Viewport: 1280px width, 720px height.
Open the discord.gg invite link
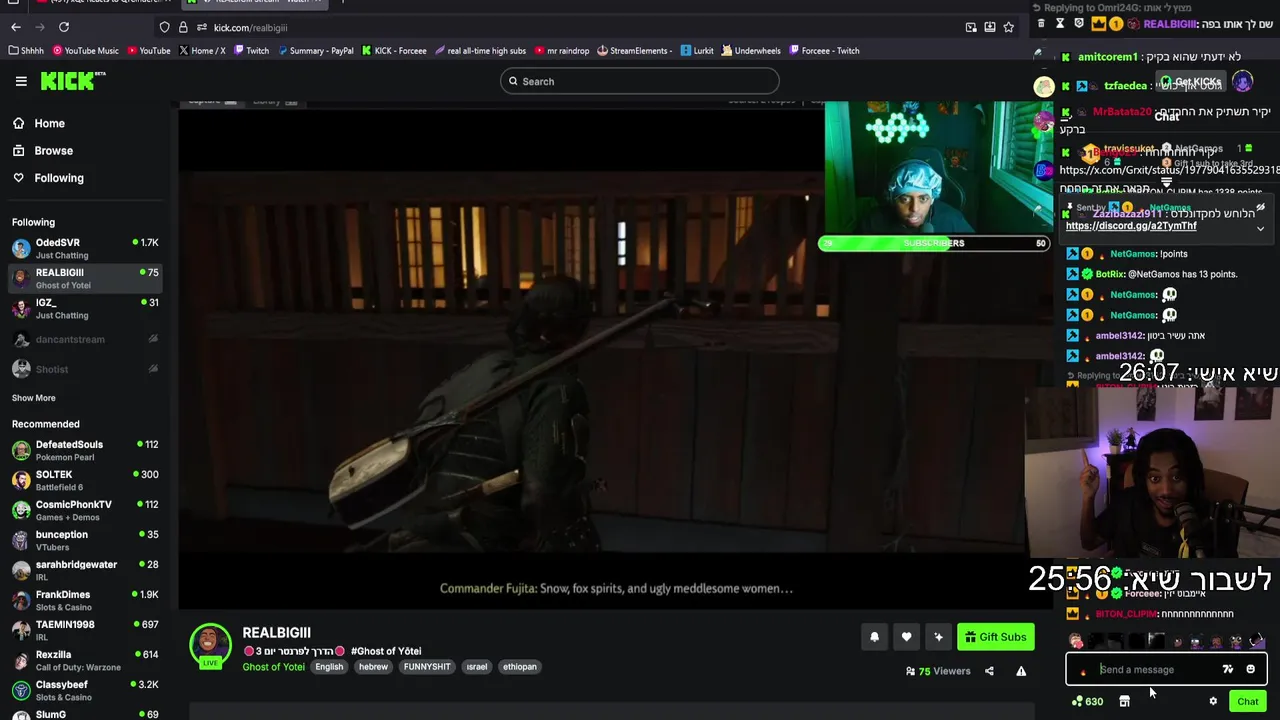click(x=1131, y=226)
